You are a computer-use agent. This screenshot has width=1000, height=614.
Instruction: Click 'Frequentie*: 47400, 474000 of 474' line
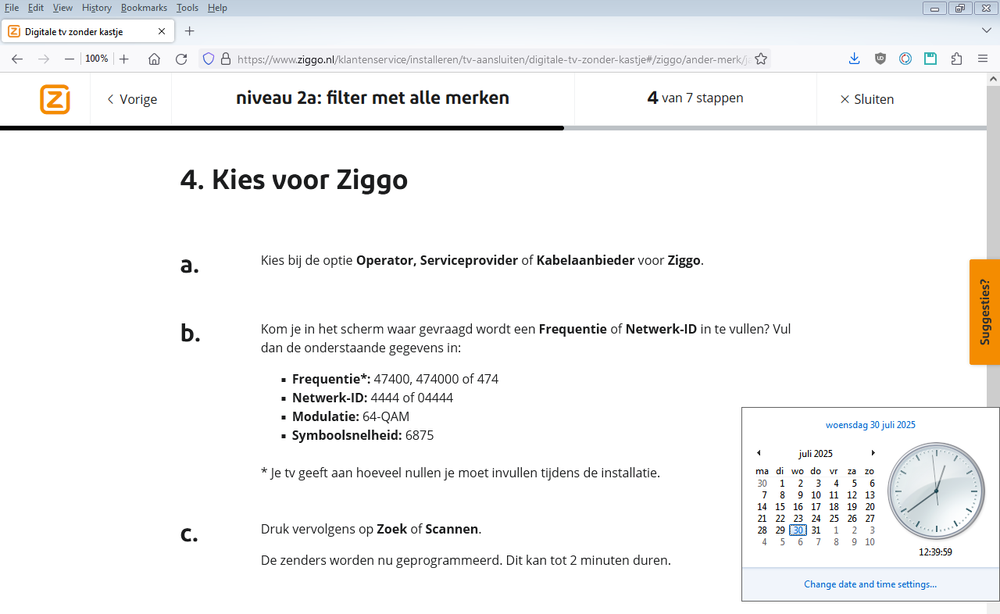(395, 379)
